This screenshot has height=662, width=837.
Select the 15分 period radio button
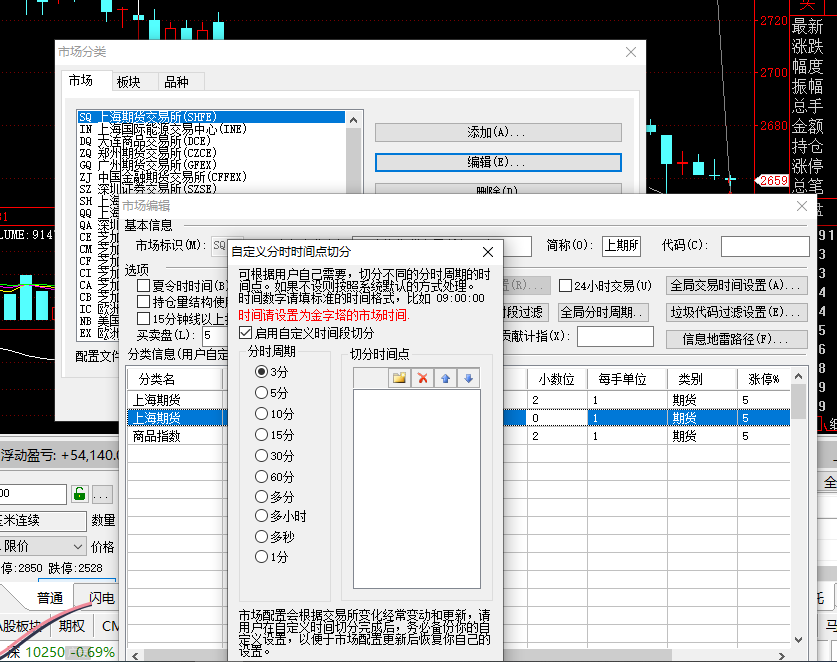262,435
